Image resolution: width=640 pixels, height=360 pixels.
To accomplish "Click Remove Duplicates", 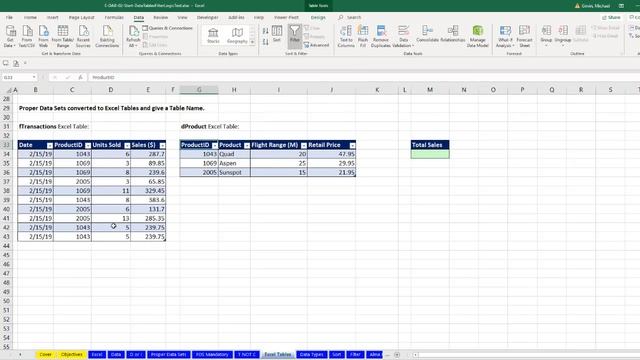I will [x=381, y=36].
